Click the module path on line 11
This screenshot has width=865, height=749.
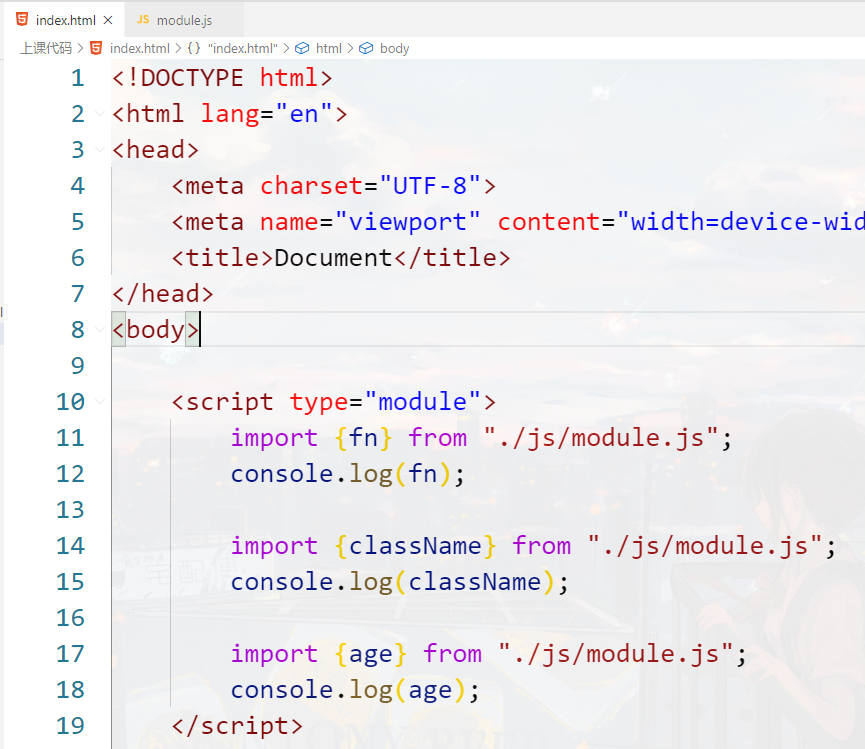pos(600,438)
